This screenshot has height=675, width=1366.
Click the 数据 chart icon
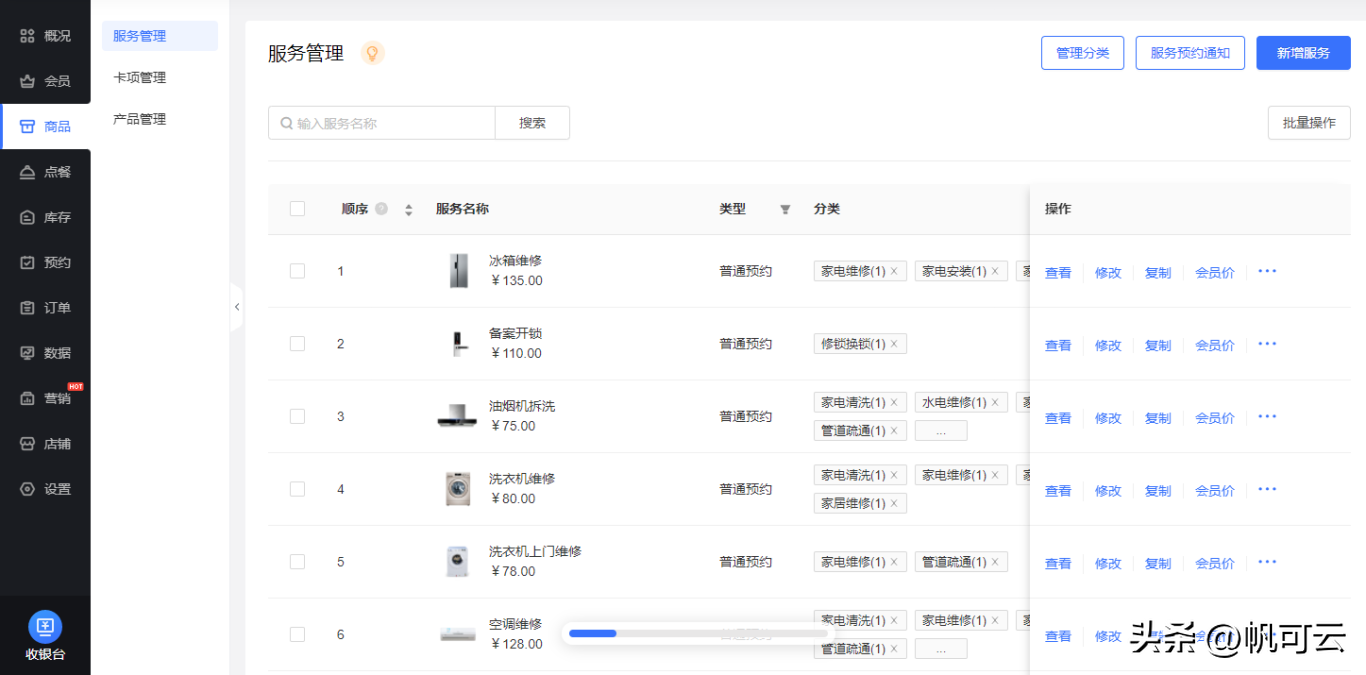28,353
